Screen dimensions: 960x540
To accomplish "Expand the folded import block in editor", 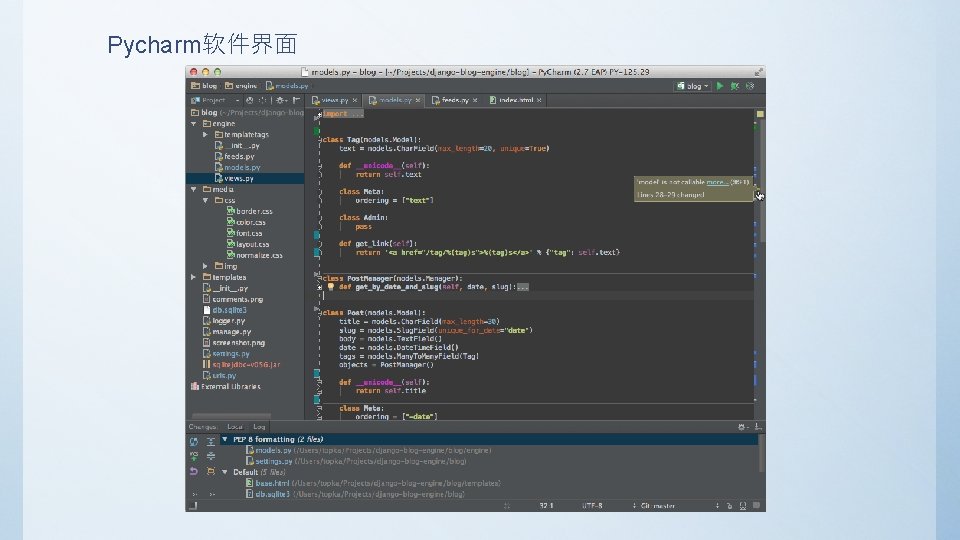I will (x=343, y=114).
